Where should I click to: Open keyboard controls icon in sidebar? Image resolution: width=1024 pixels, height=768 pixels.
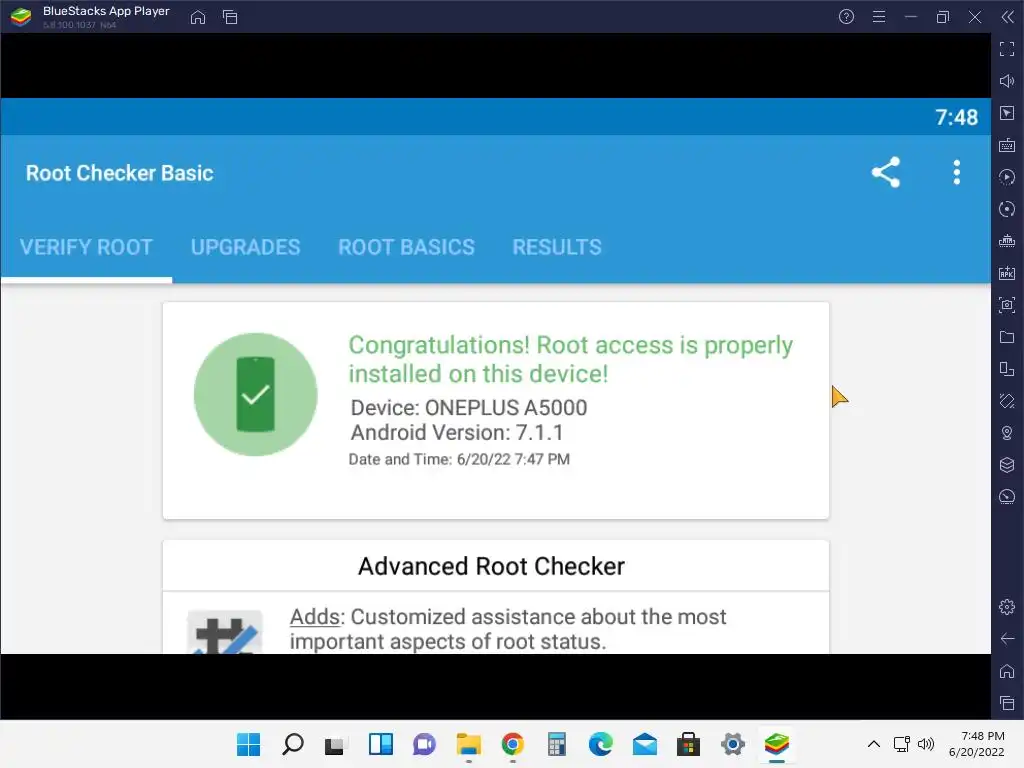pos(1007,145)
